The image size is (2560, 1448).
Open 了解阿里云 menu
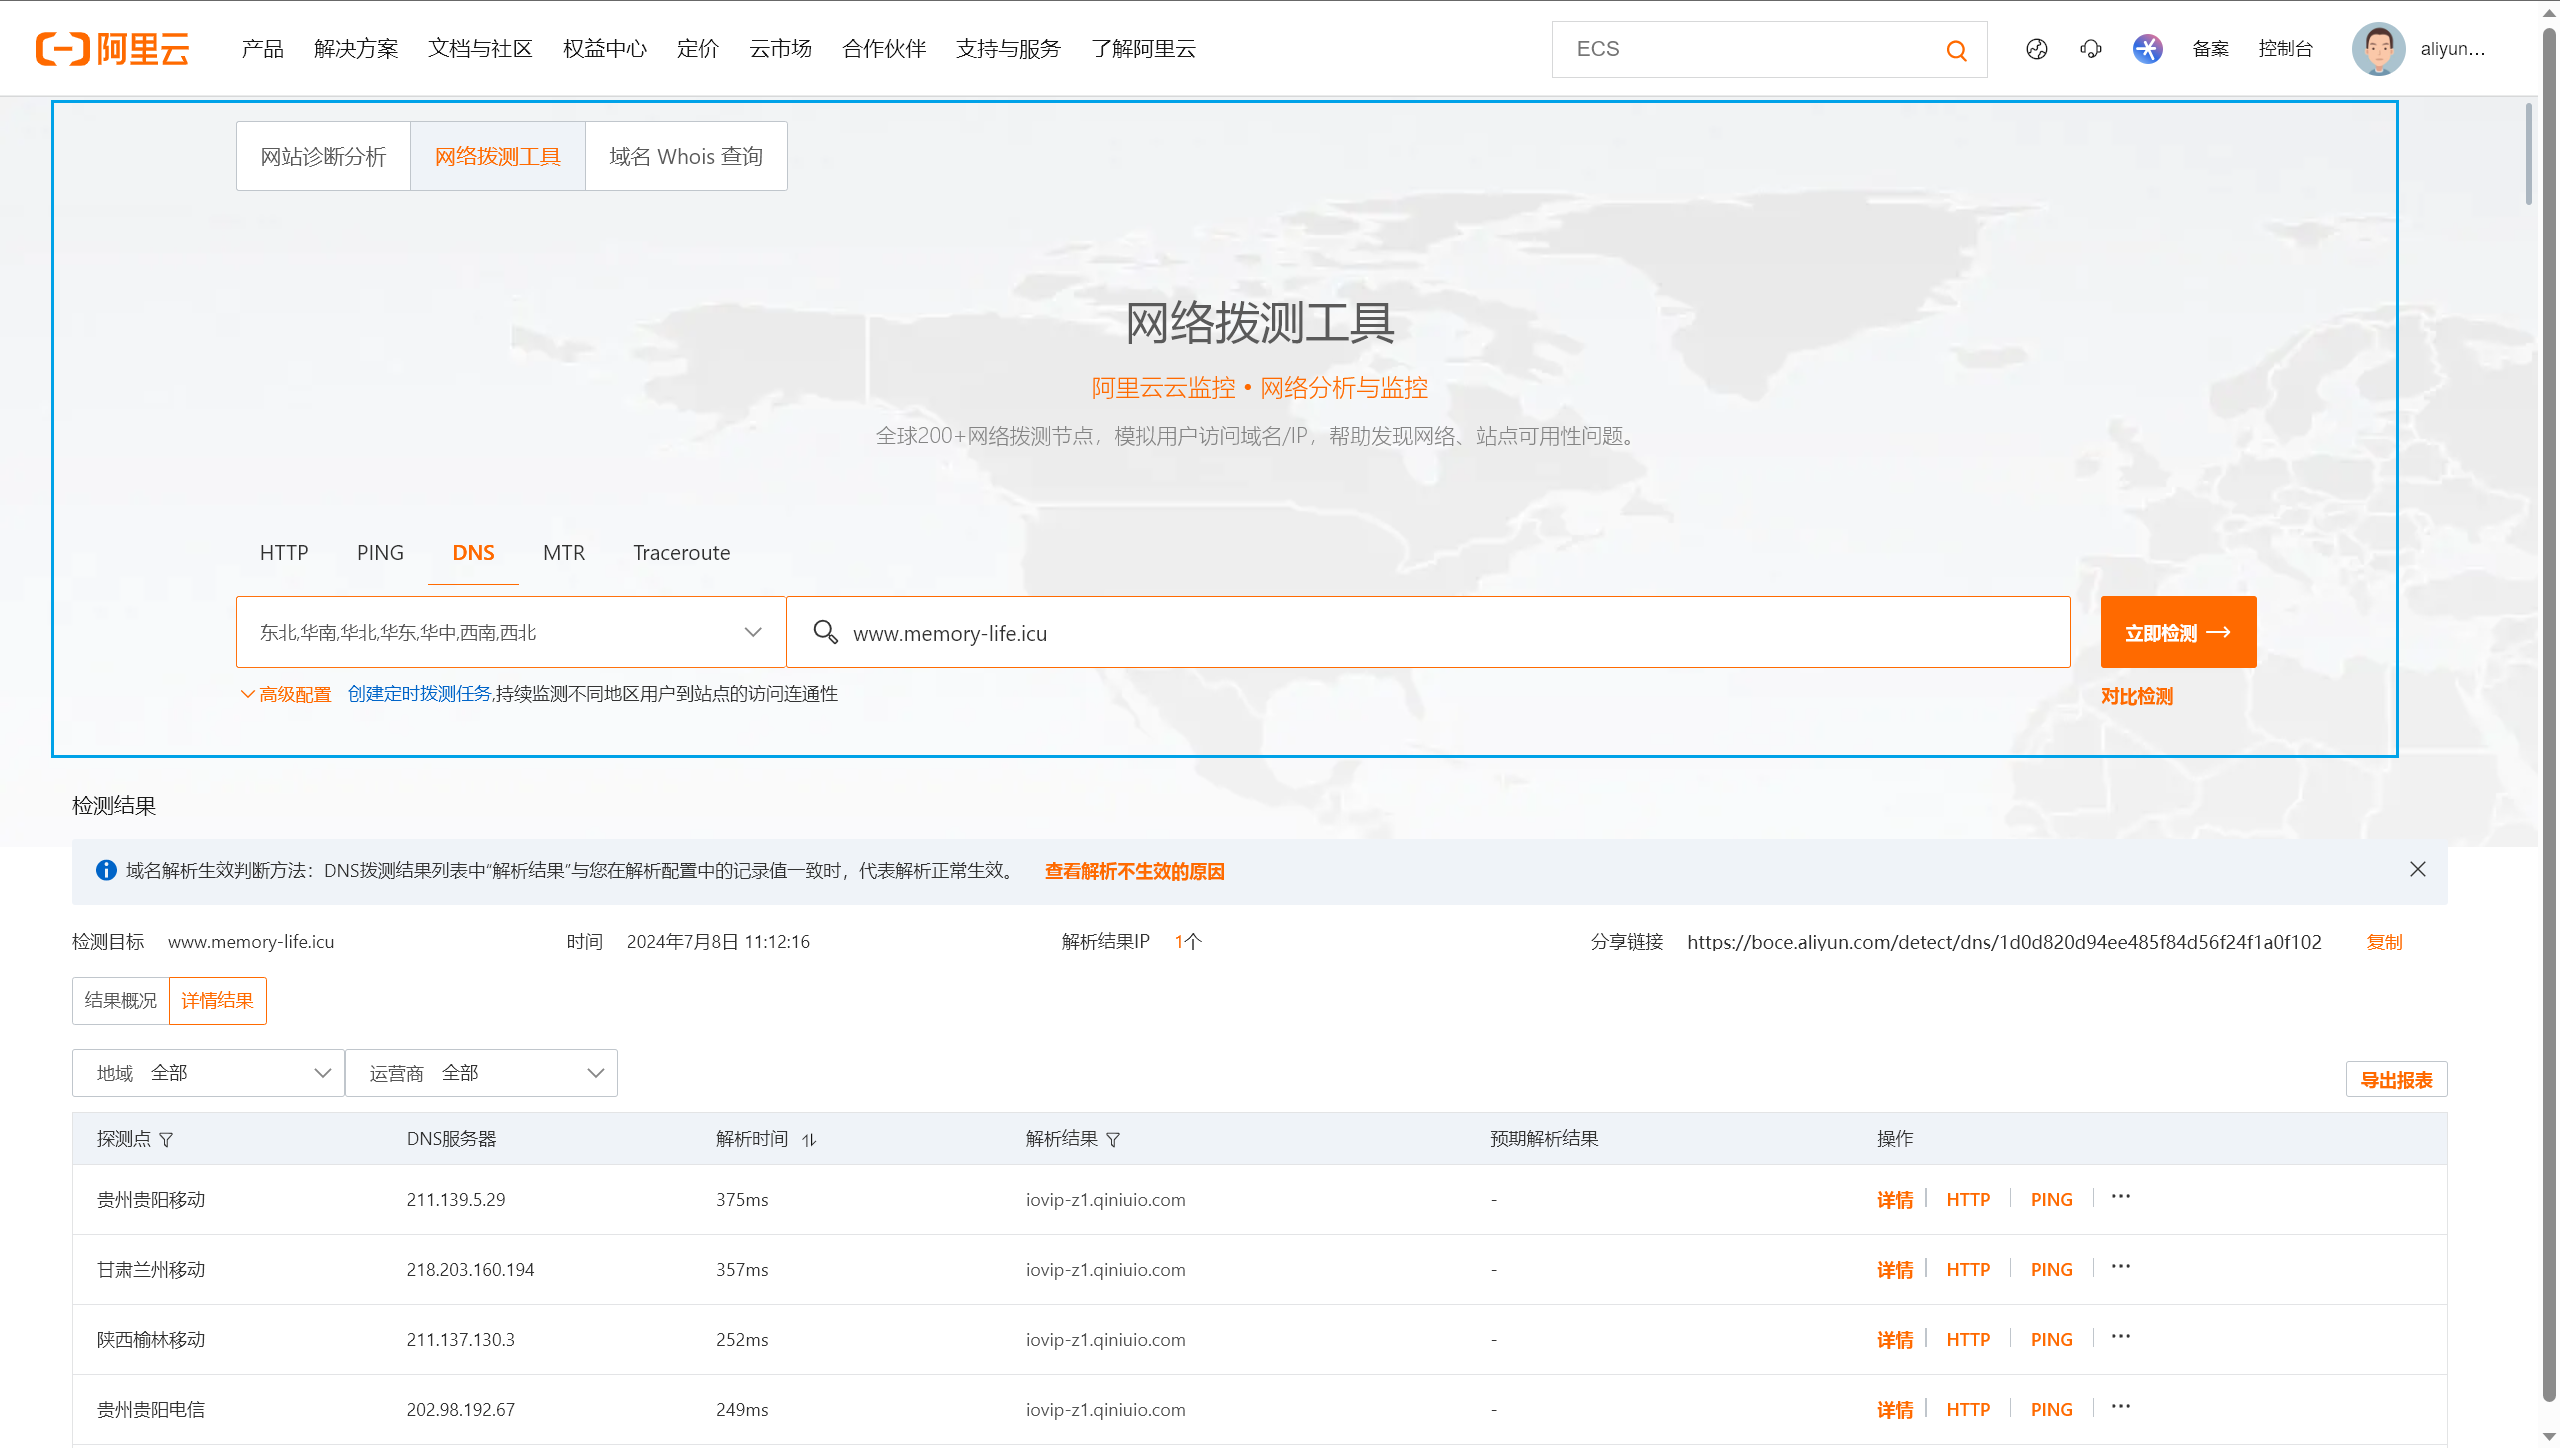1144,49
